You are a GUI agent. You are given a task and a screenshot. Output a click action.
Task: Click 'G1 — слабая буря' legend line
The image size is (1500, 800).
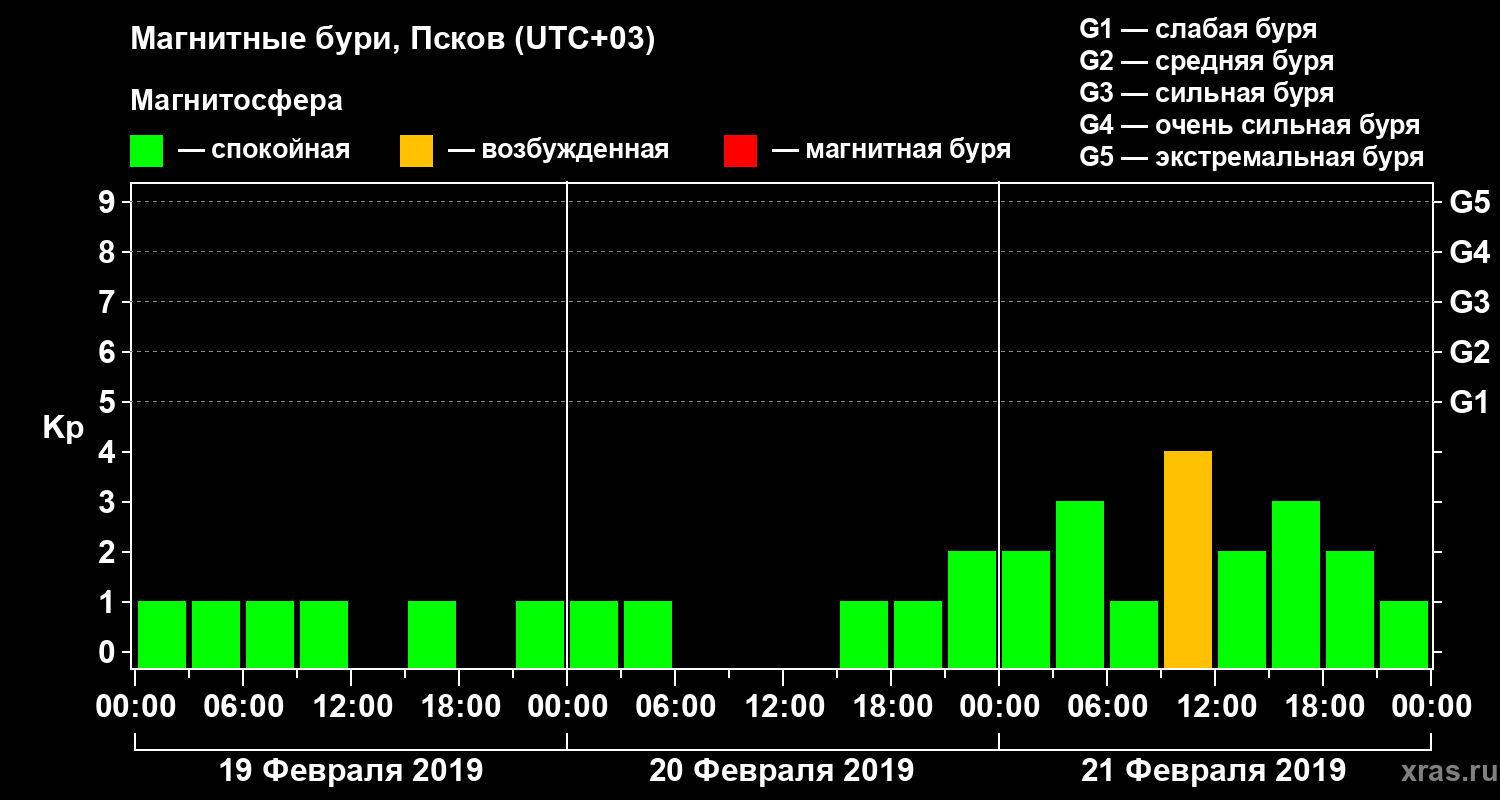pos(1198,29)
